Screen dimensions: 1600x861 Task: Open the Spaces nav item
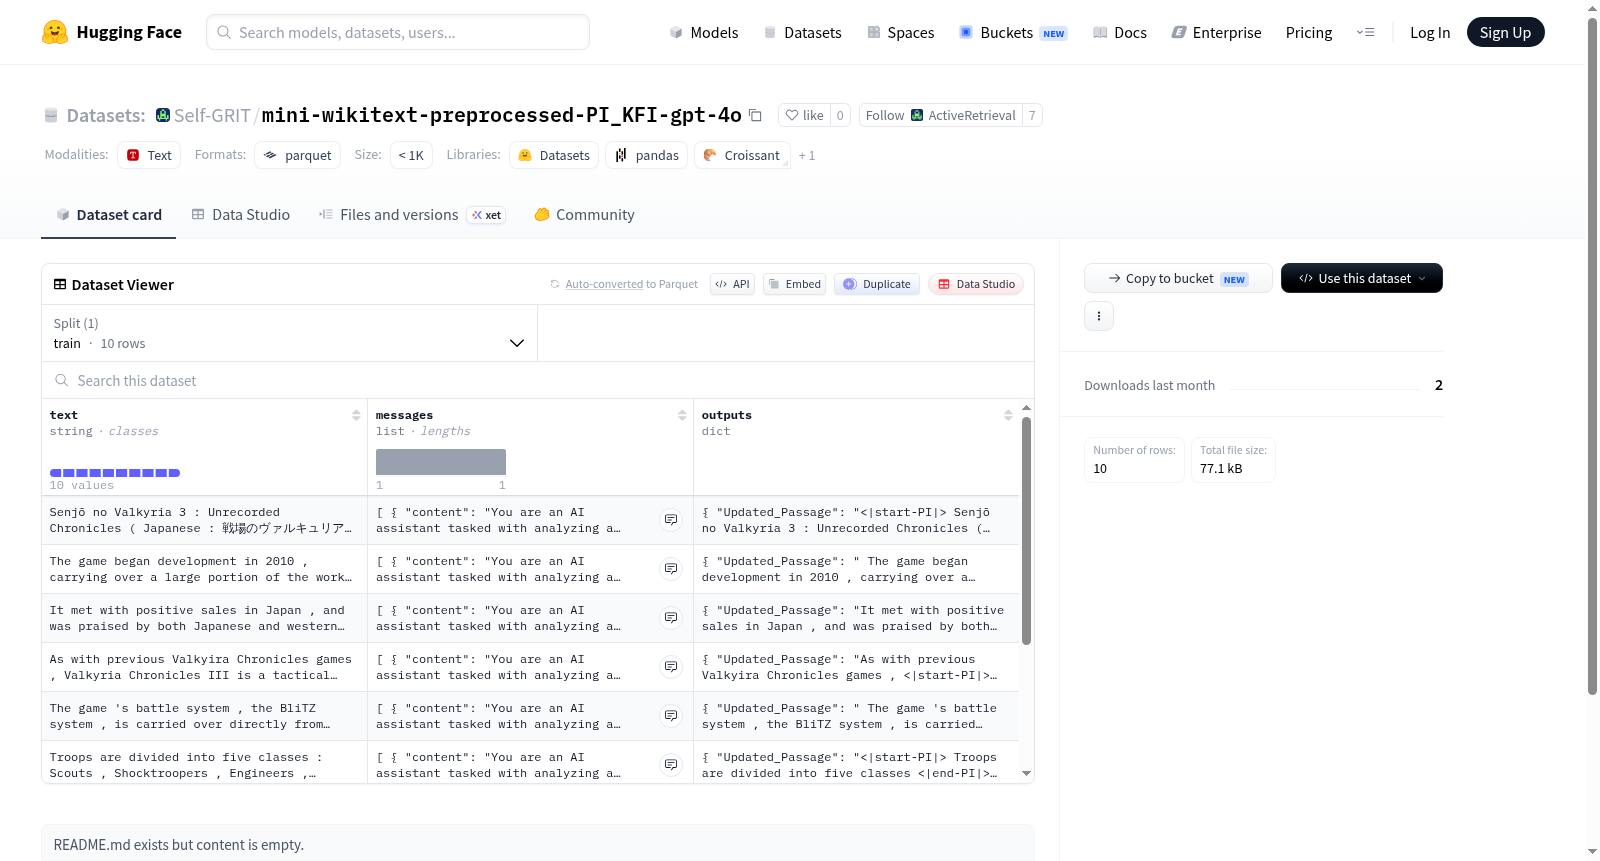coord(900,32)
